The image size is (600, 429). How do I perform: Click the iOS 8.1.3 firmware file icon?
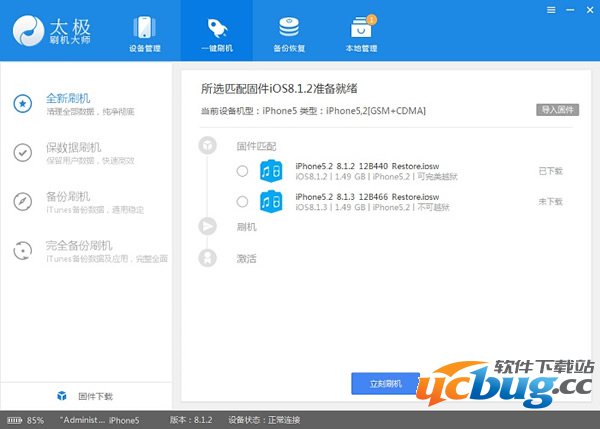pyautogui.click(x=271, y=202)
